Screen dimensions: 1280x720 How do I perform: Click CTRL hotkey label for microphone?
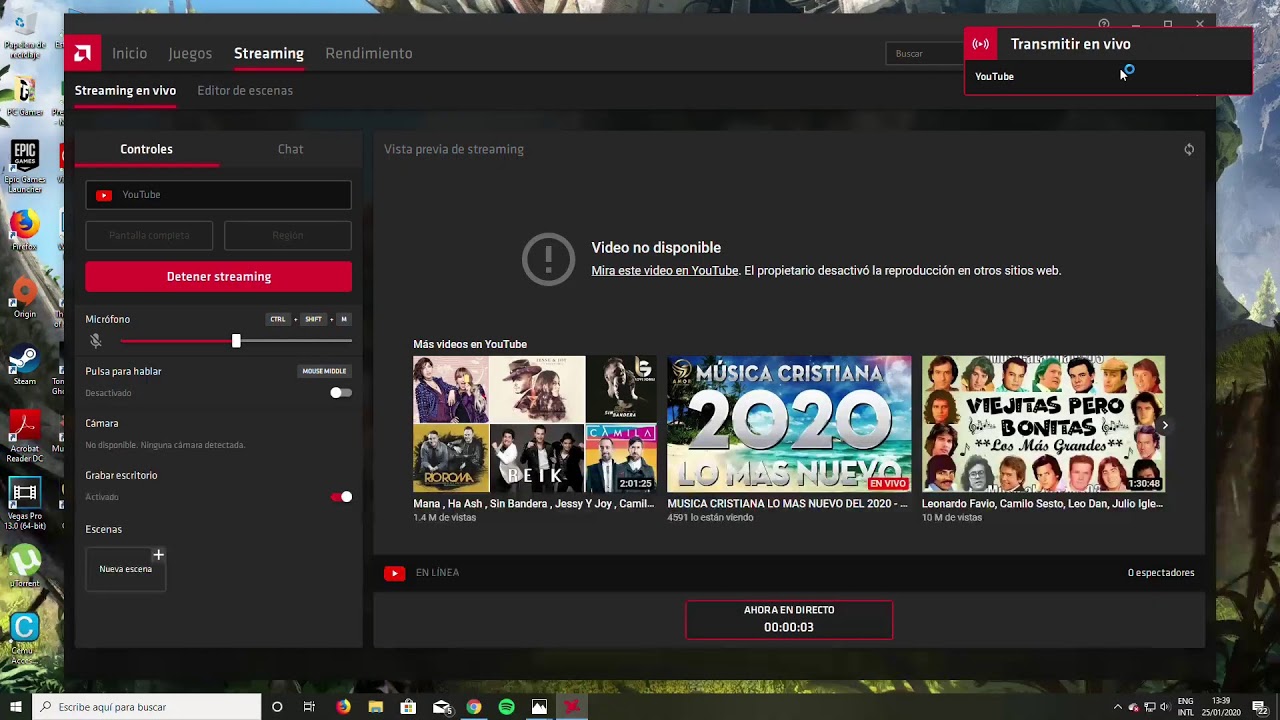[278, 319]
